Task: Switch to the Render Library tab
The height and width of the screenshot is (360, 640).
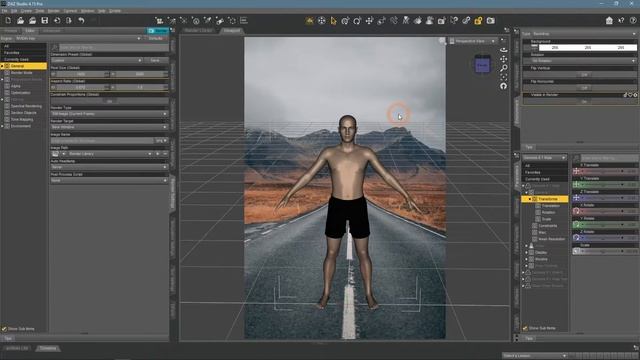Action: tap(198, 31)
